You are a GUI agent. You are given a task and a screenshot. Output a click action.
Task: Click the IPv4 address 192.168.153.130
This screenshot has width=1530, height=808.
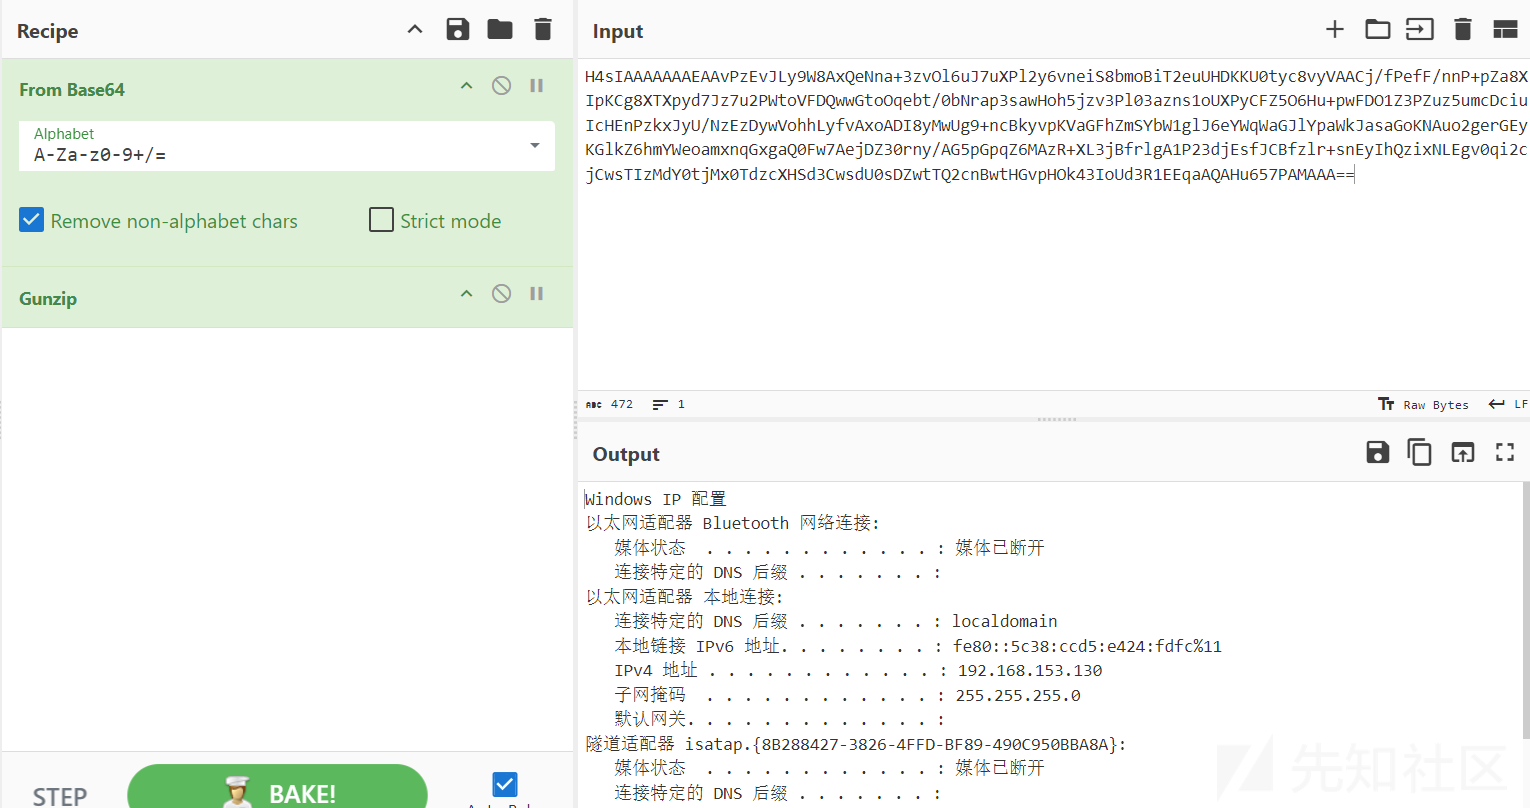click(1030, 670)
